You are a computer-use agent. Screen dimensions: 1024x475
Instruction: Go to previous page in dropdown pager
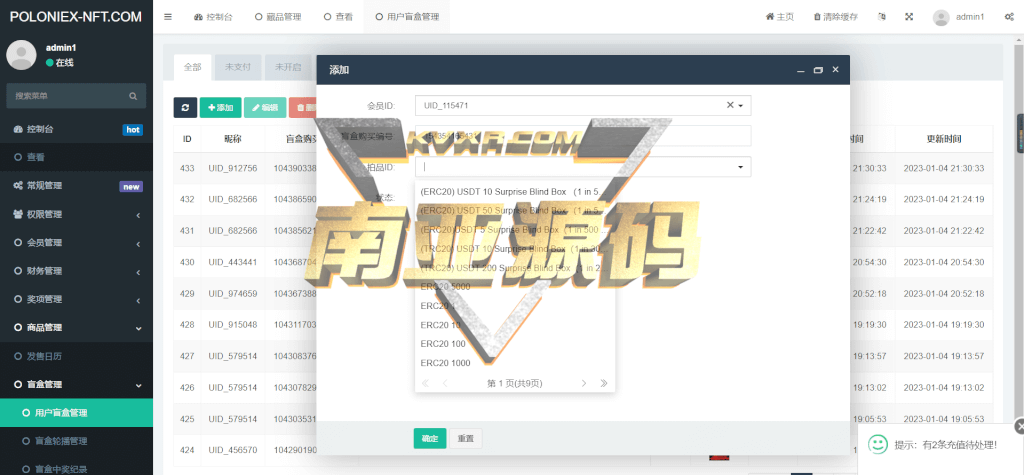pyautogui.click(x=445, y=384)
